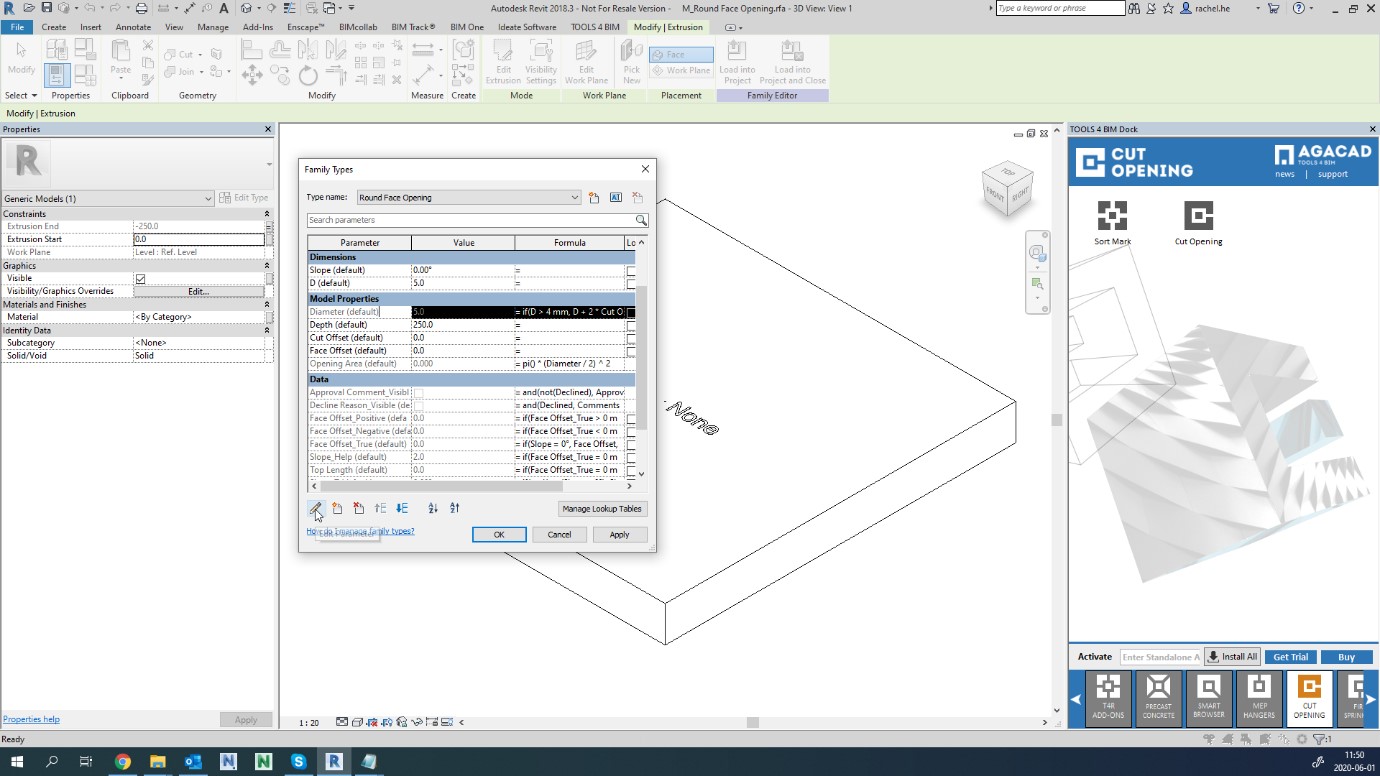This screenshot has height=776, width=1380.
Task: Collapse the Materials and Finishes section
Action: click(x=267, y=304)
